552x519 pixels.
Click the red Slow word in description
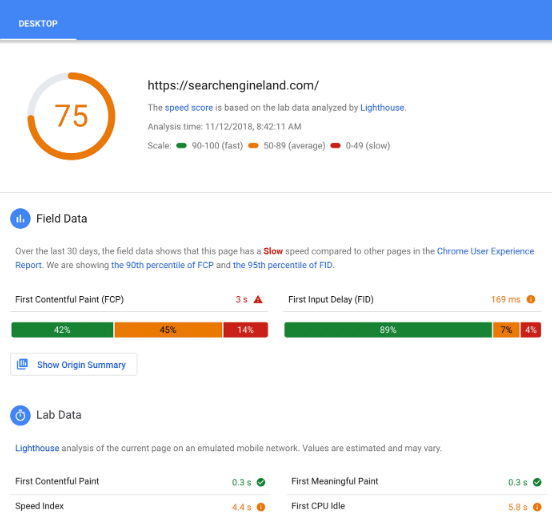coord(273,251)
